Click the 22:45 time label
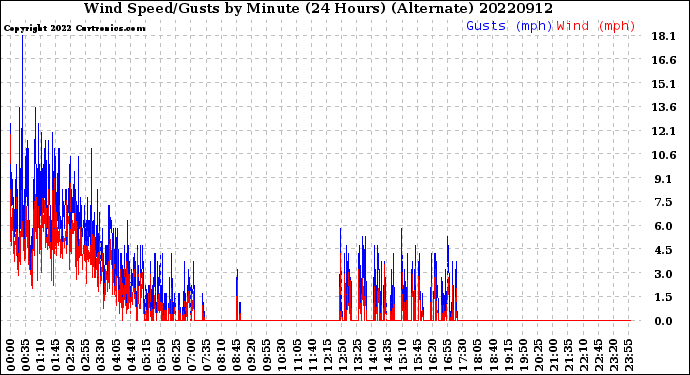Viewport: 690px width, 375px height. (599, 355)
